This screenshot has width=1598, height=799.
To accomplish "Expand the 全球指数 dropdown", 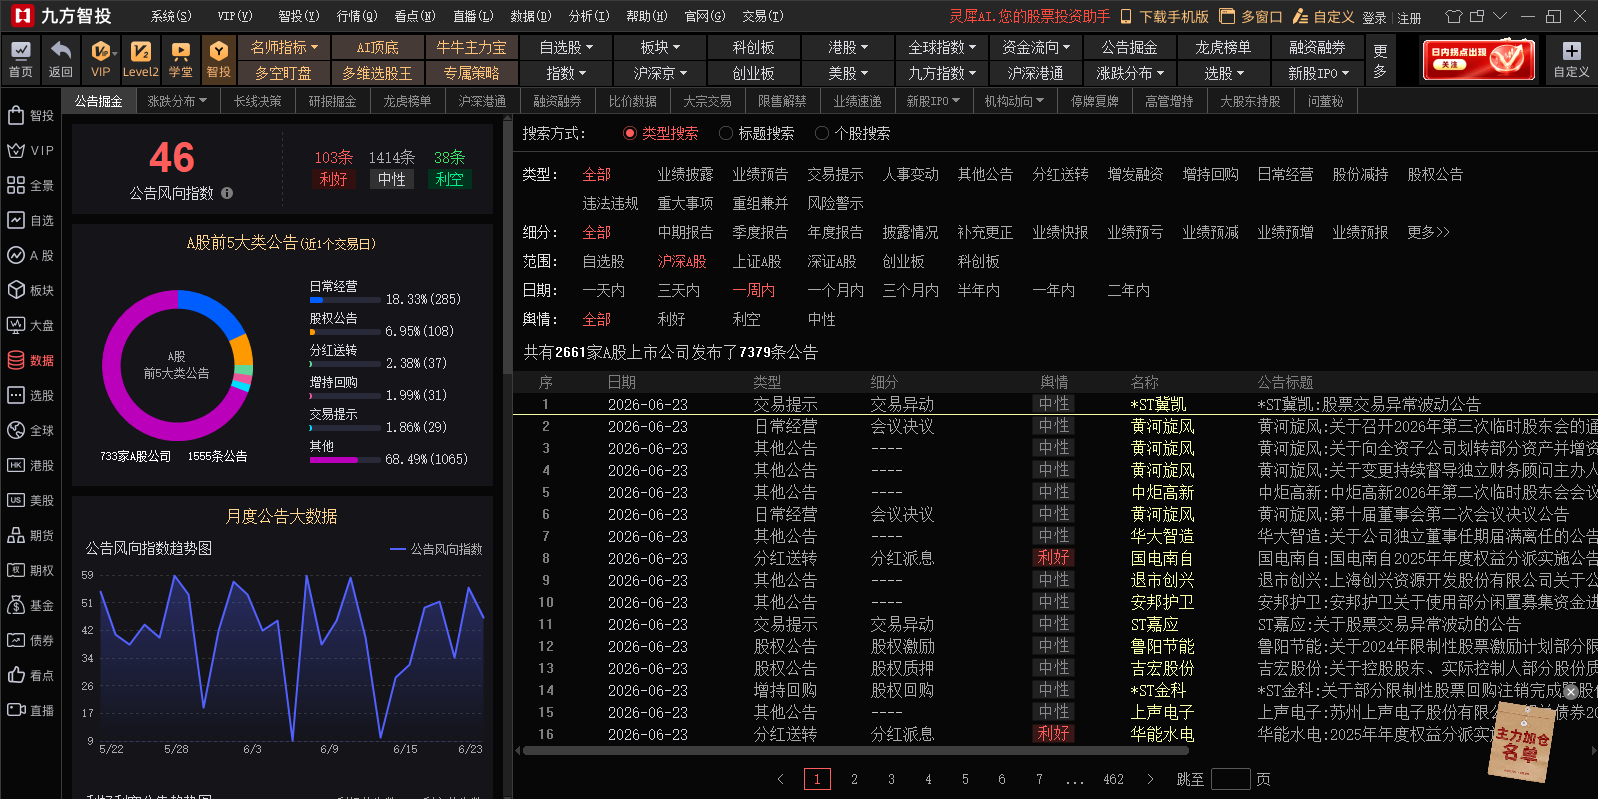I will (942, 47).
